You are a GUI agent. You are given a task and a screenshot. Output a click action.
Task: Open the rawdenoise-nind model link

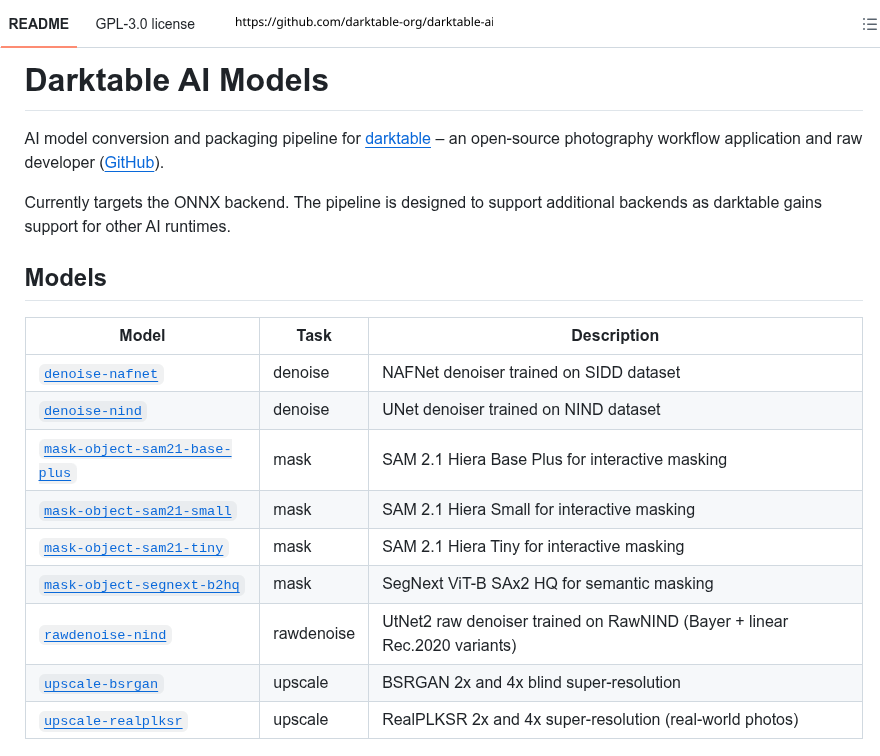click(105, 635)
